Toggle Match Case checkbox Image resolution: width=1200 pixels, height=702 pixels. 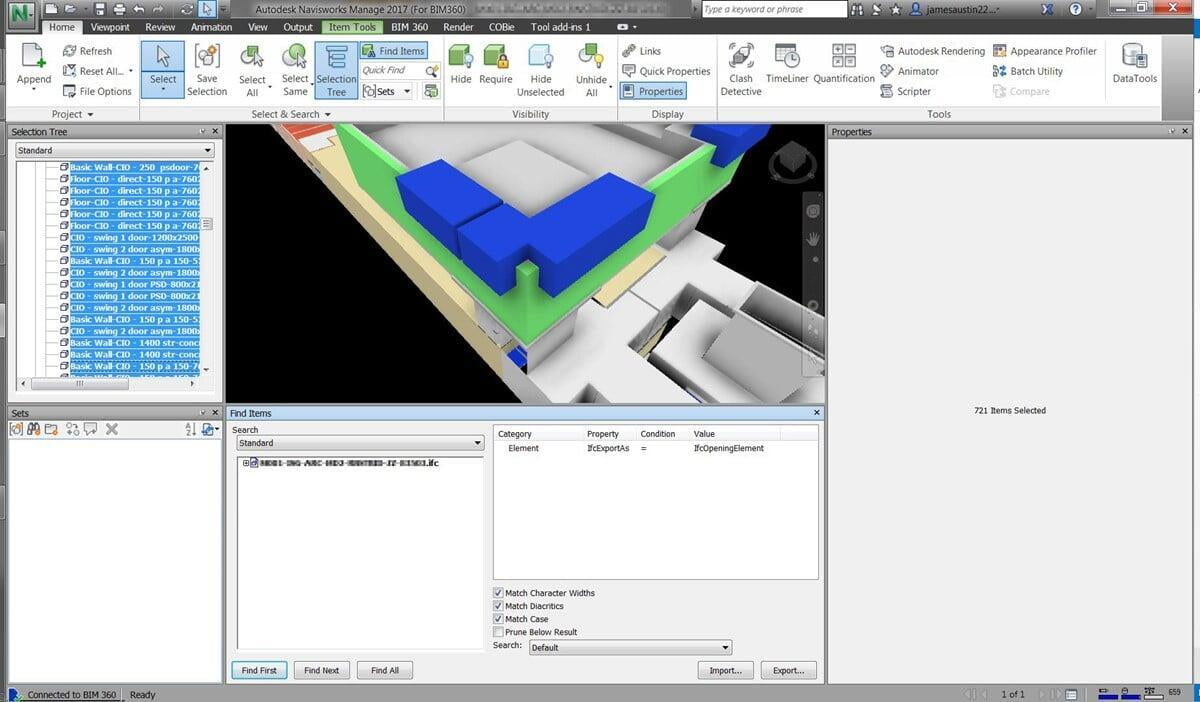[x=499, y=619]
